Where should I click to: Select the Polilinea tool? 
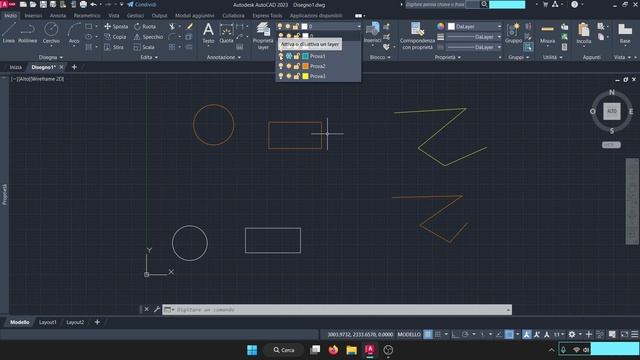coord(27,33)
